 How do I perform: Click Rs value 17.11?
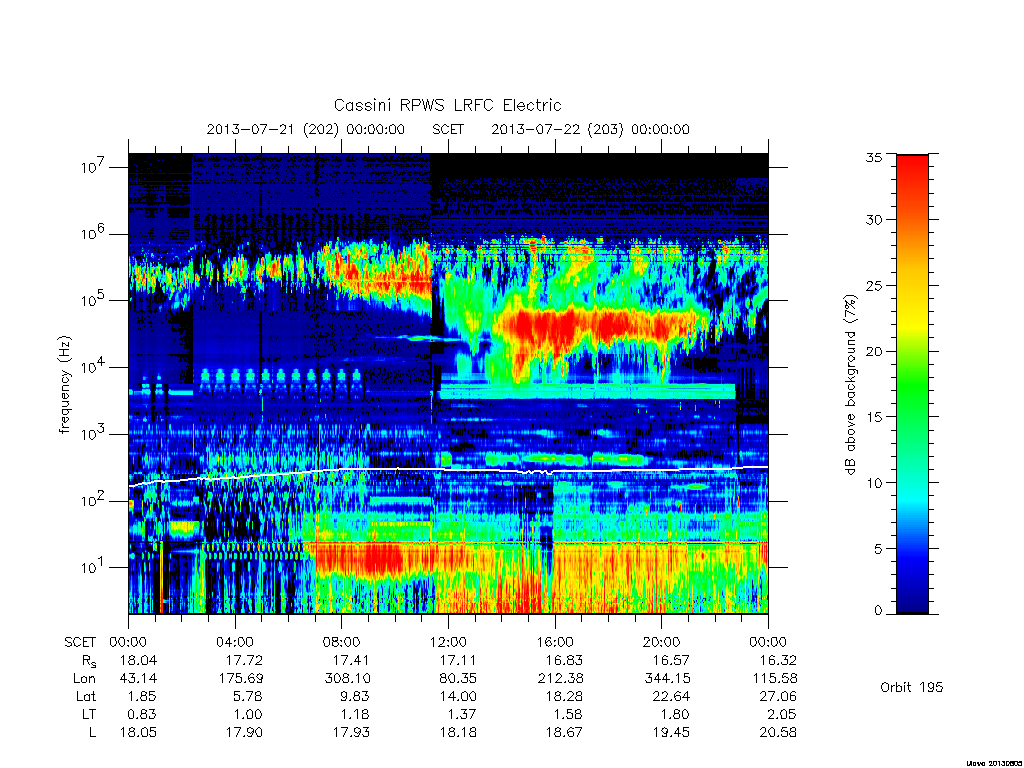click(x=458, y=660)
